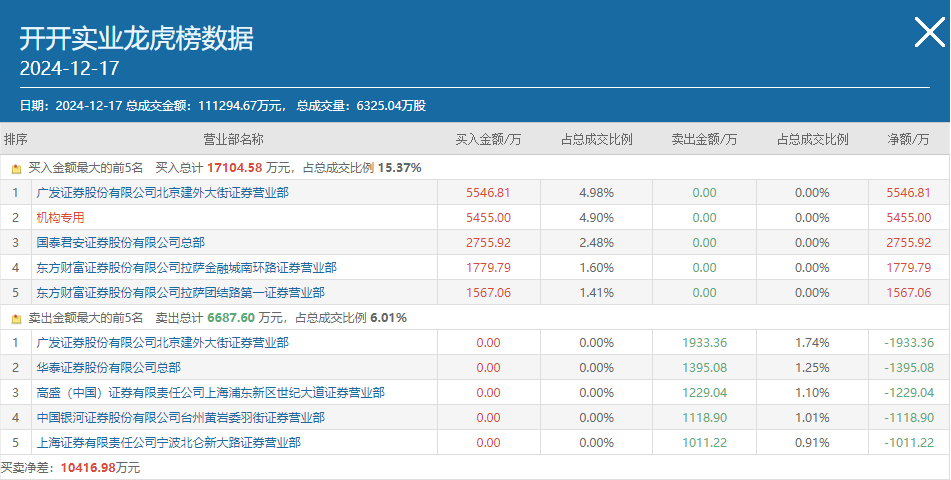
Task: Select the 15.37% buy ratio value
Action: [399, 168]
